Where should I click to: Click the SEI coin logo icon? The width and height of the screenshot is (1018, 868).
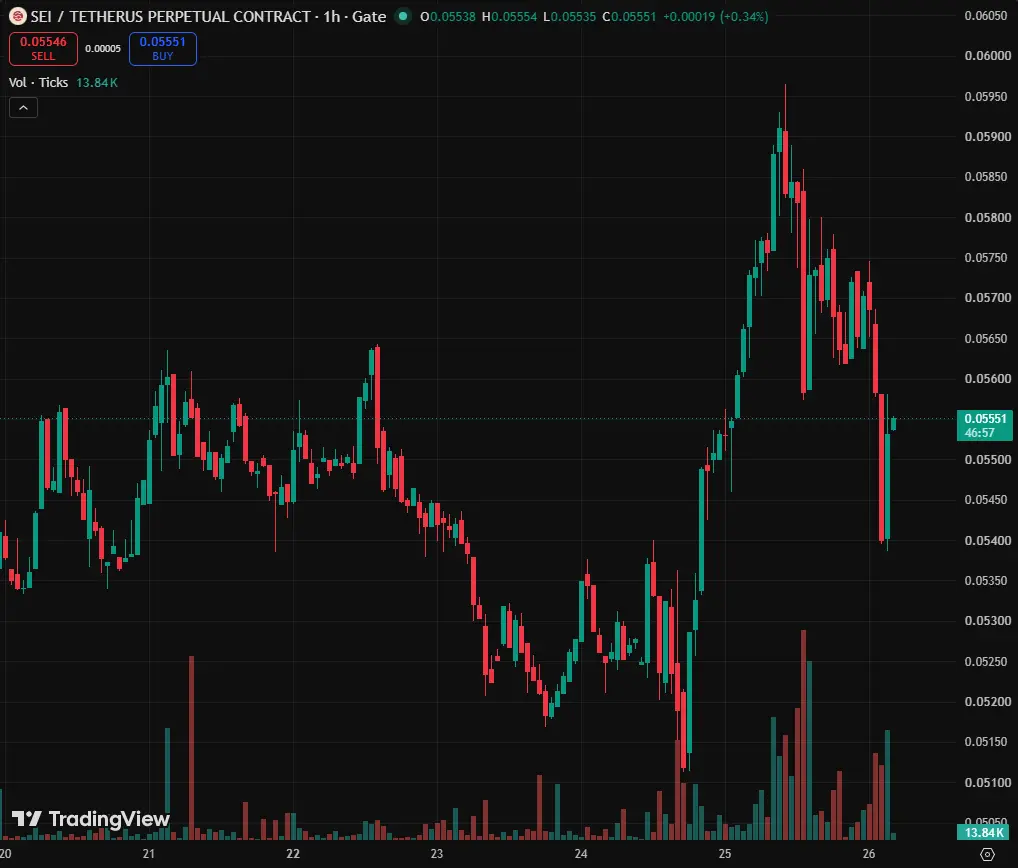[18, 16]
